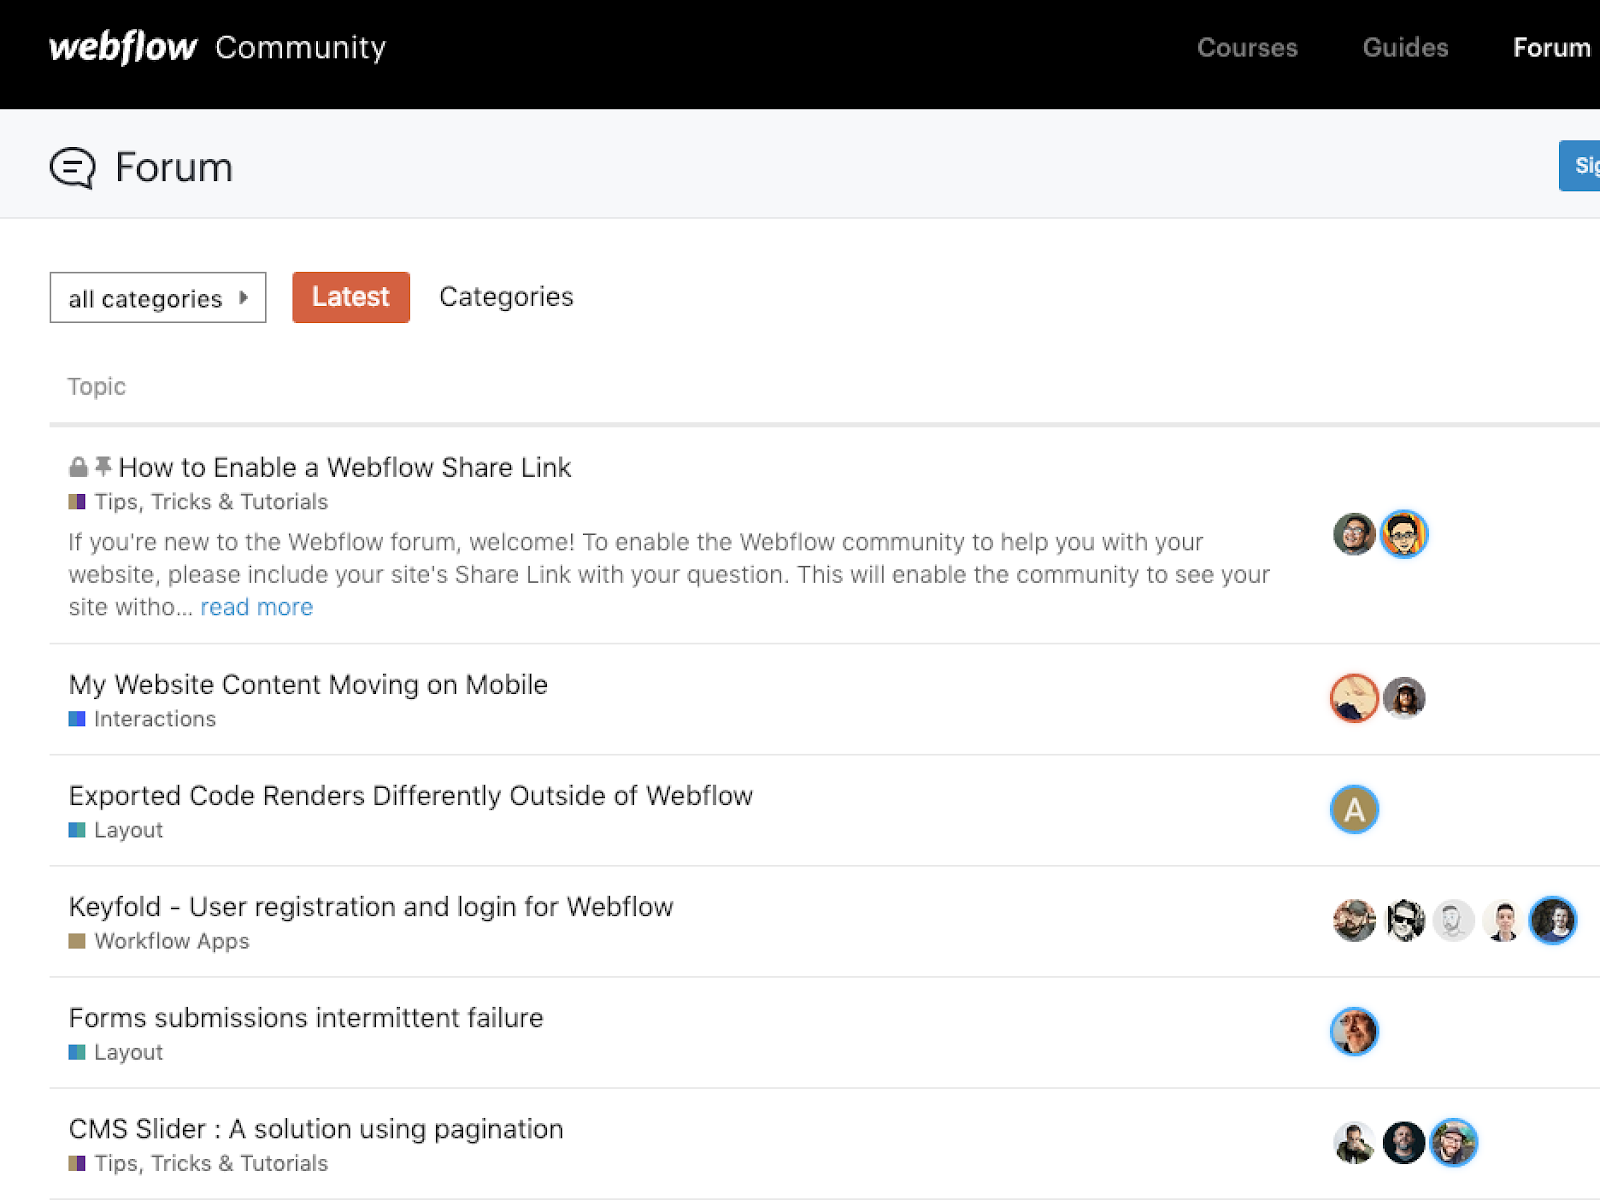1600x1200 pixels.
Task: Click the Community header text
Action: click(x=300, y=47)
